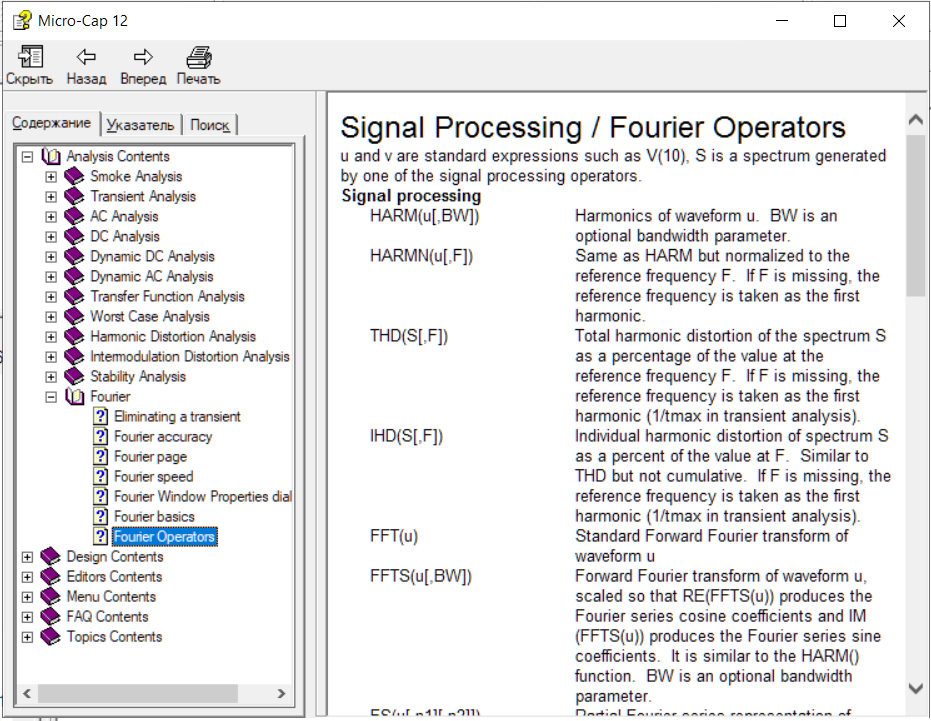Expand the Design Contents node
931x721 pixels.
[27, 557]
